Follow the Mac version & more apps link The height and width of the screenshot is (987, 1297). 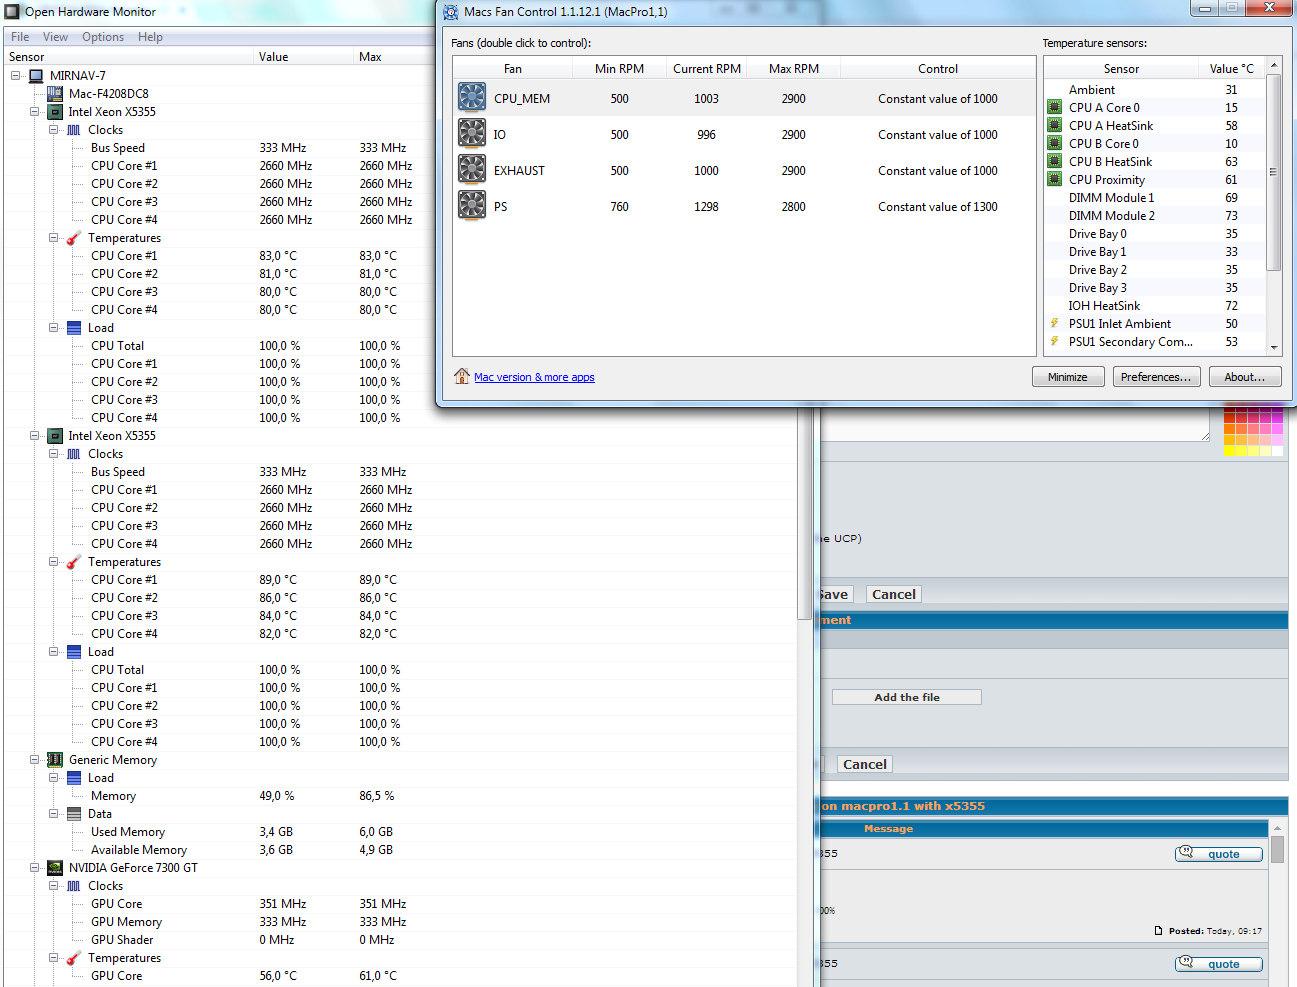pyautogui.click(x=534, y=377)
